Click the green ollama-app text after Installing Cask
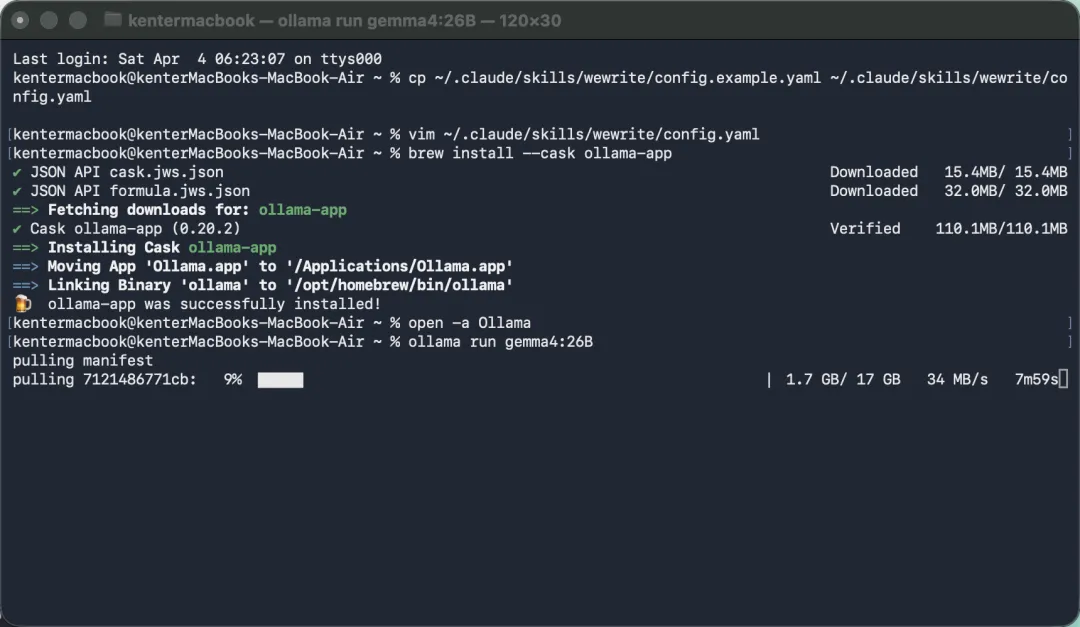Screen dimensions: 1080x627 pos(232,247)
